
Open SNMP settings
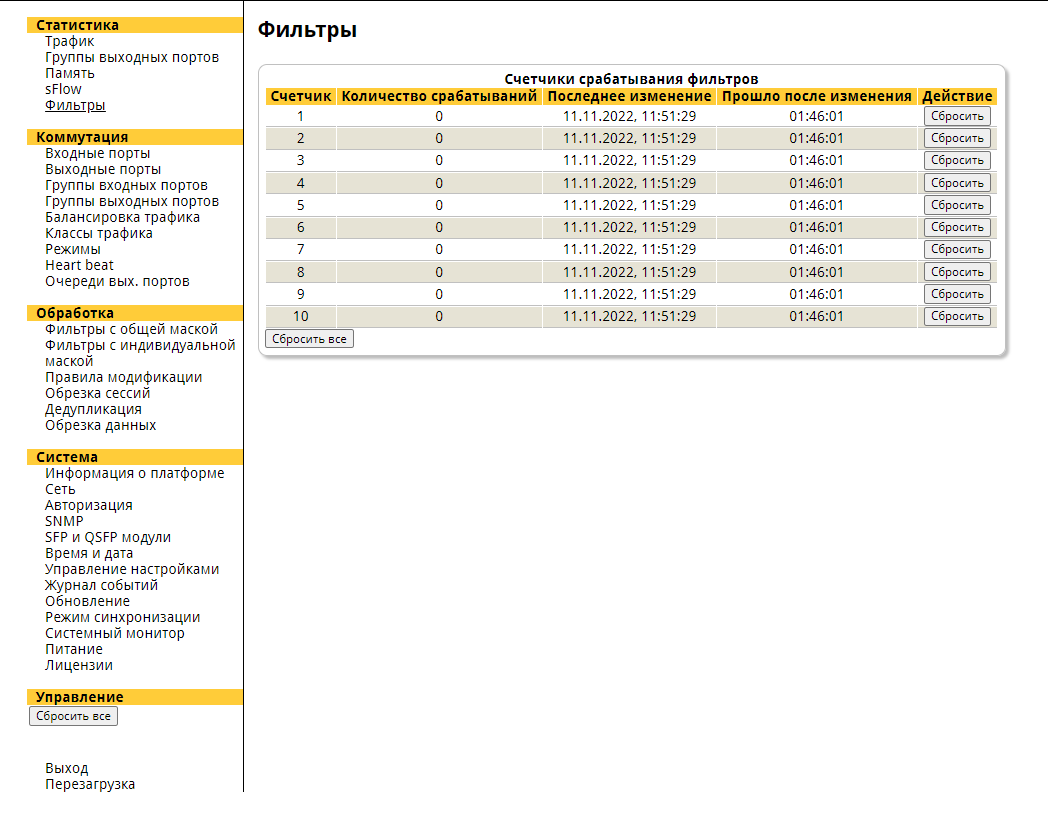tap(64, 521)
